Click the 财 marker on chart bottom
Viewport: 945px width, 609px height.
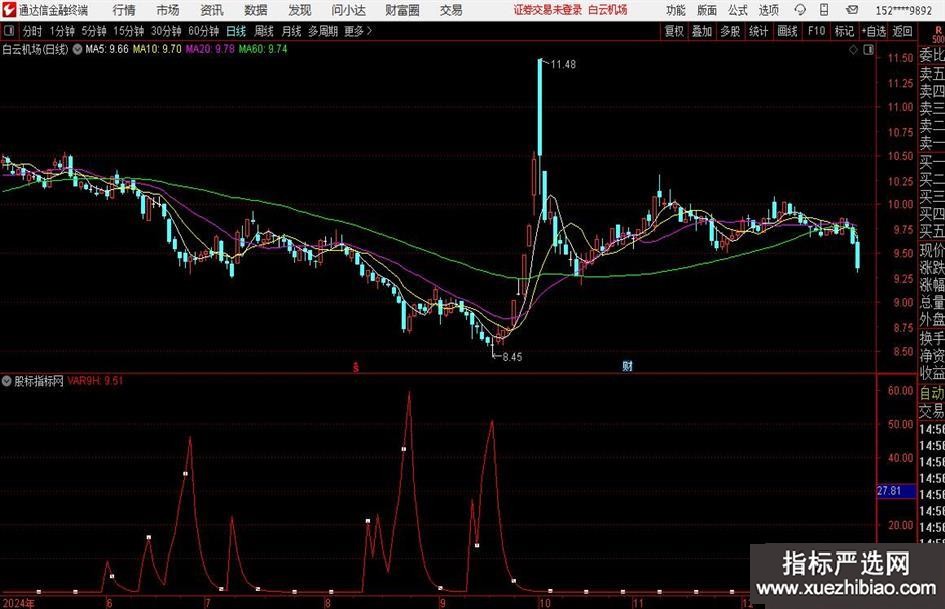click(627, 365)
